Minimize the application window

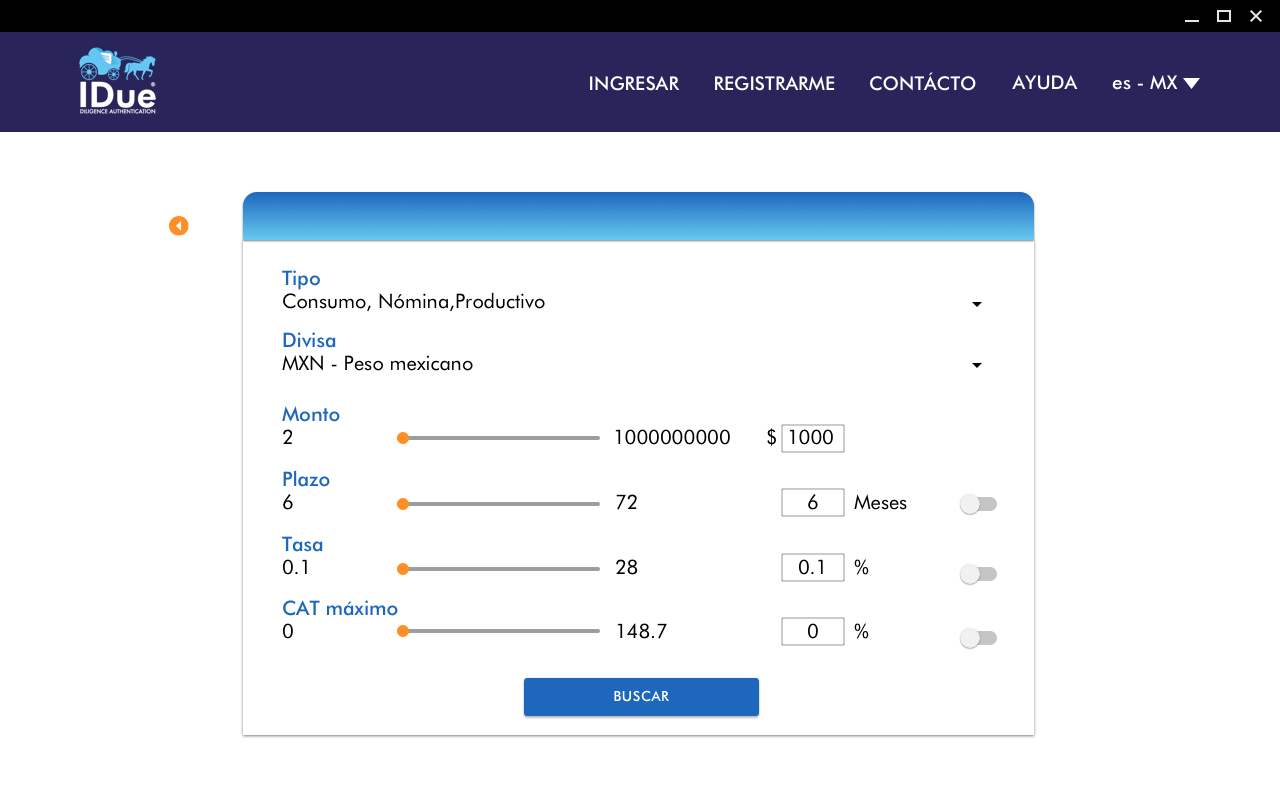1191,16
